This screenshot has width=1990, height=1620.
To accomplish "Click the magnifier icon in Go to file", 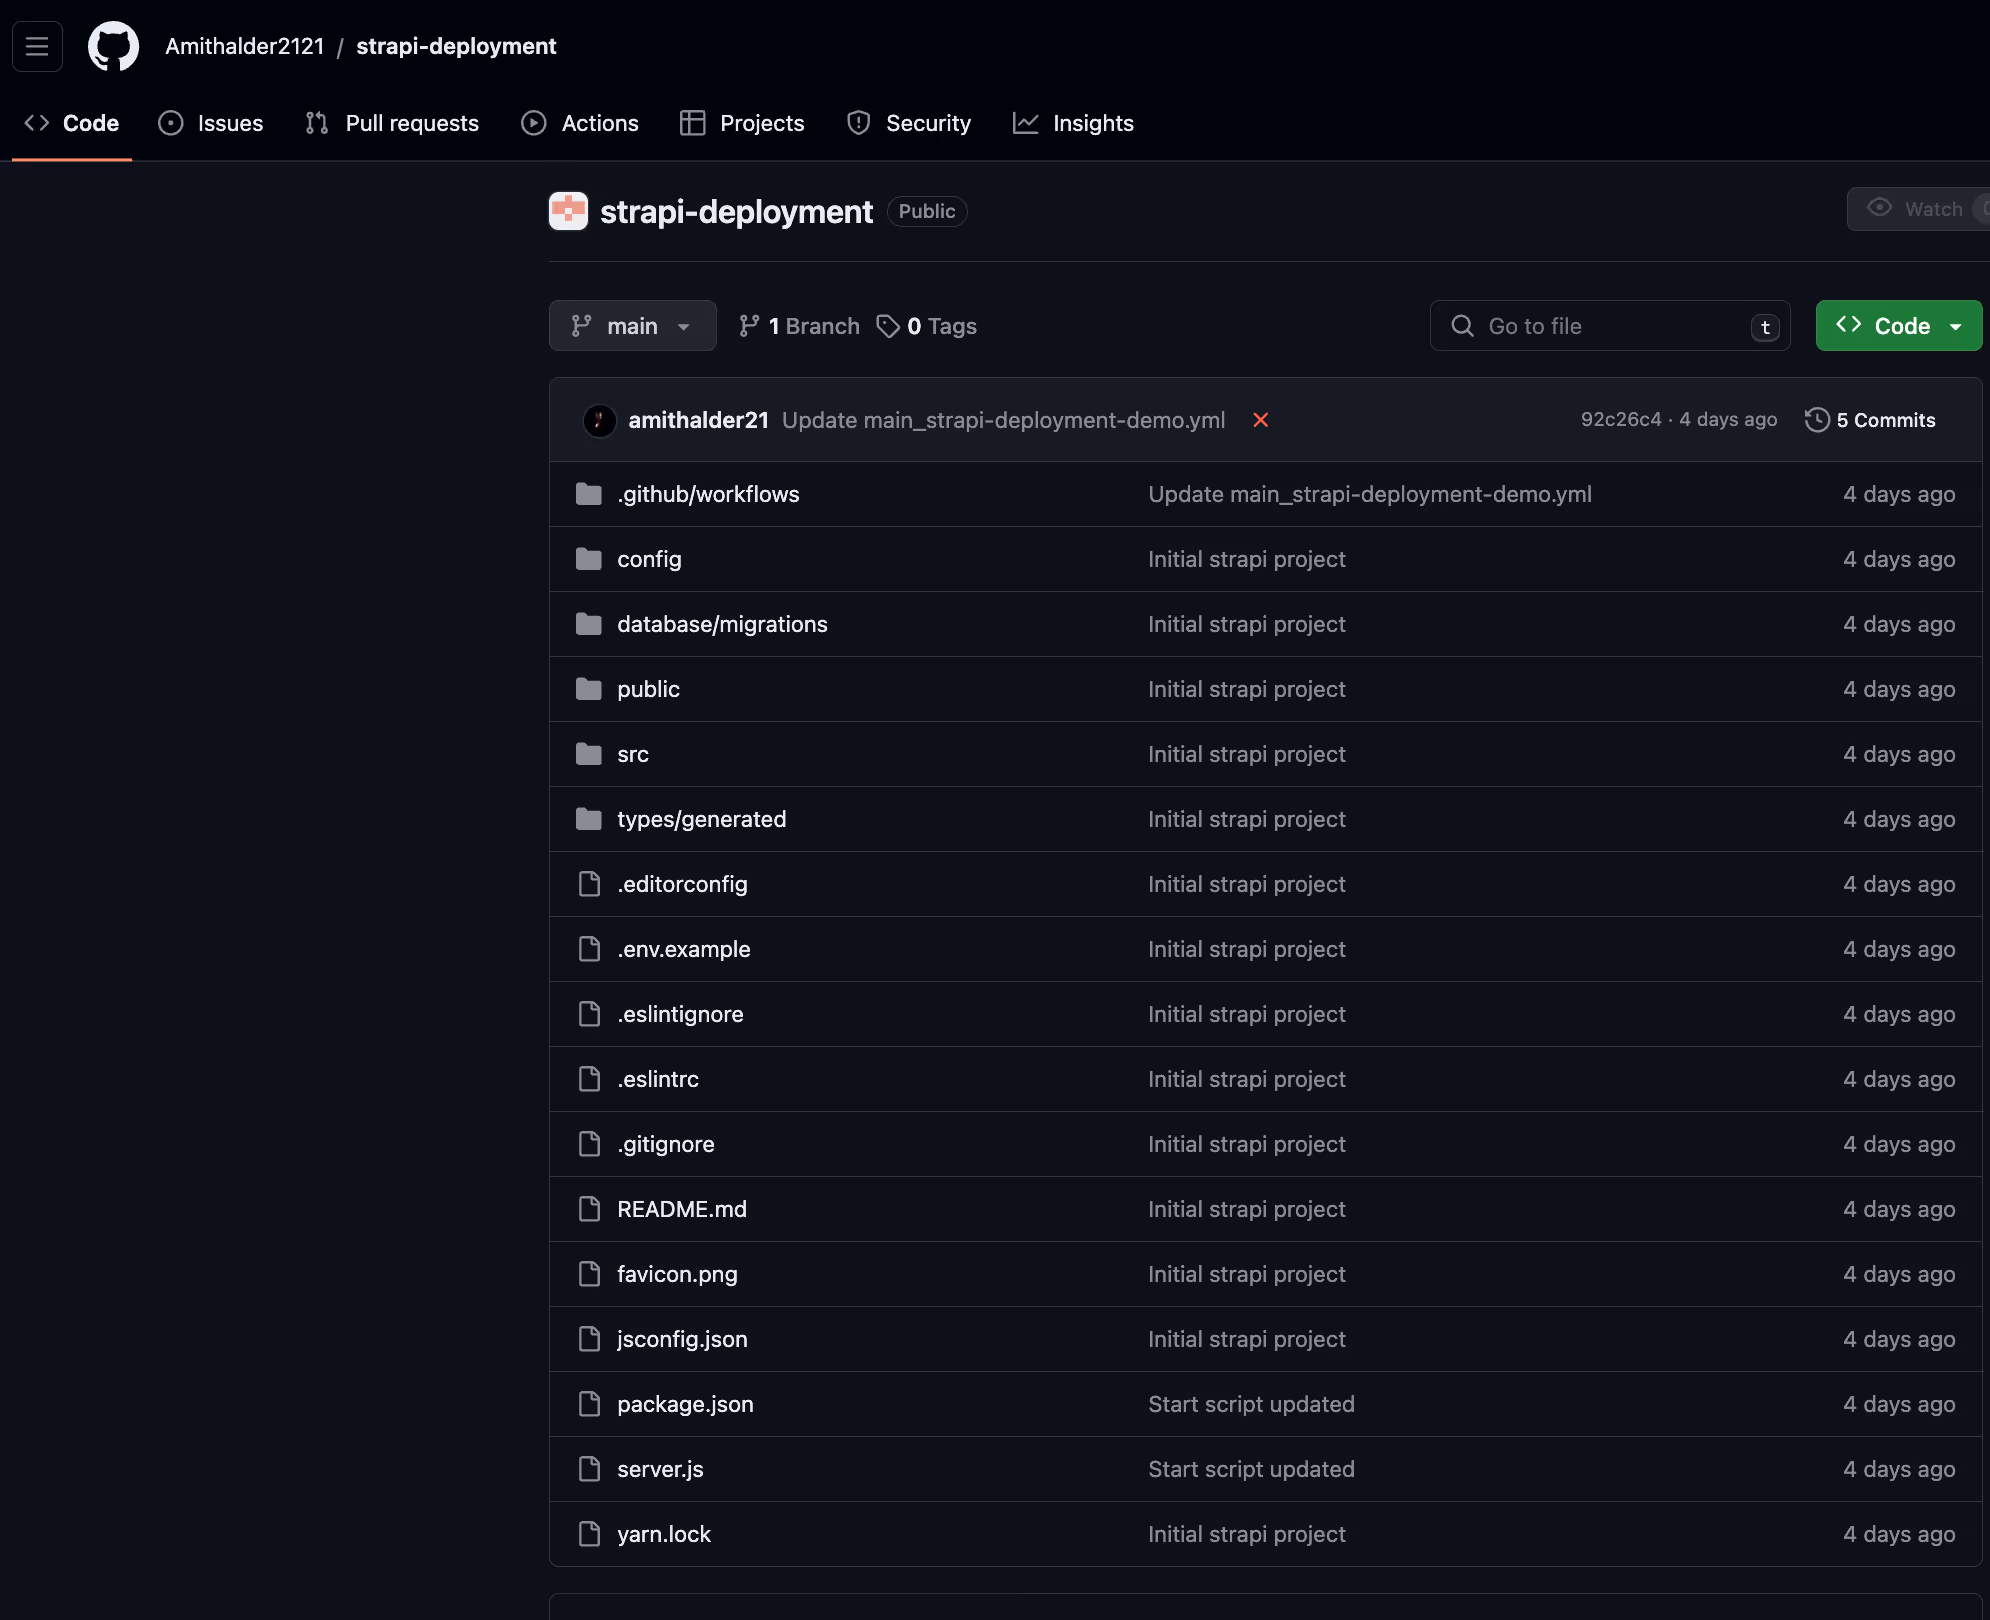I will pos(1463,326).
